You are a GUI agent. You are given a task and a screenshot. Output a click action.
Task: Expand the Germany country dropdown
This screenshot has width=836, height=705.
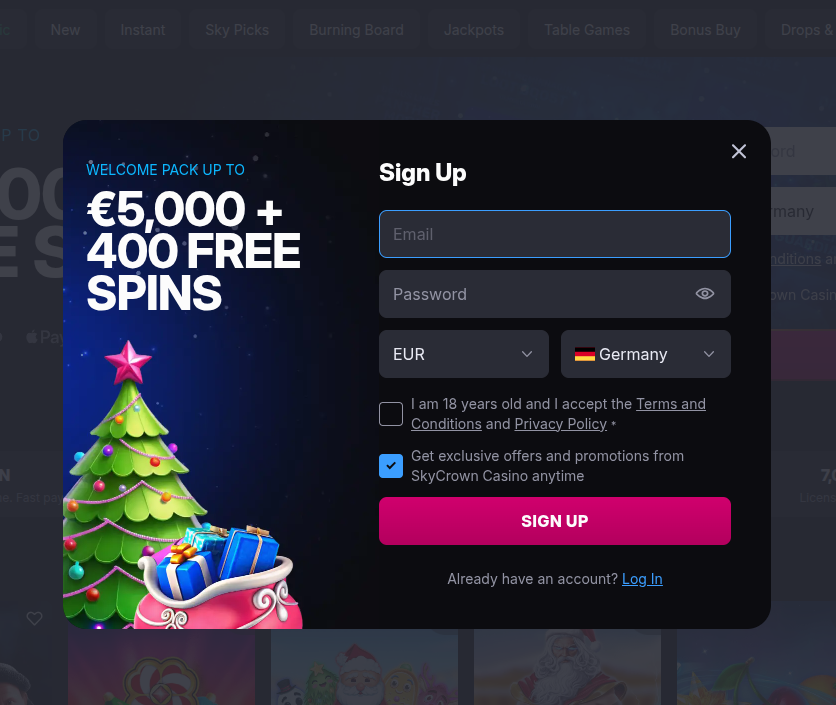click(645, 354)
